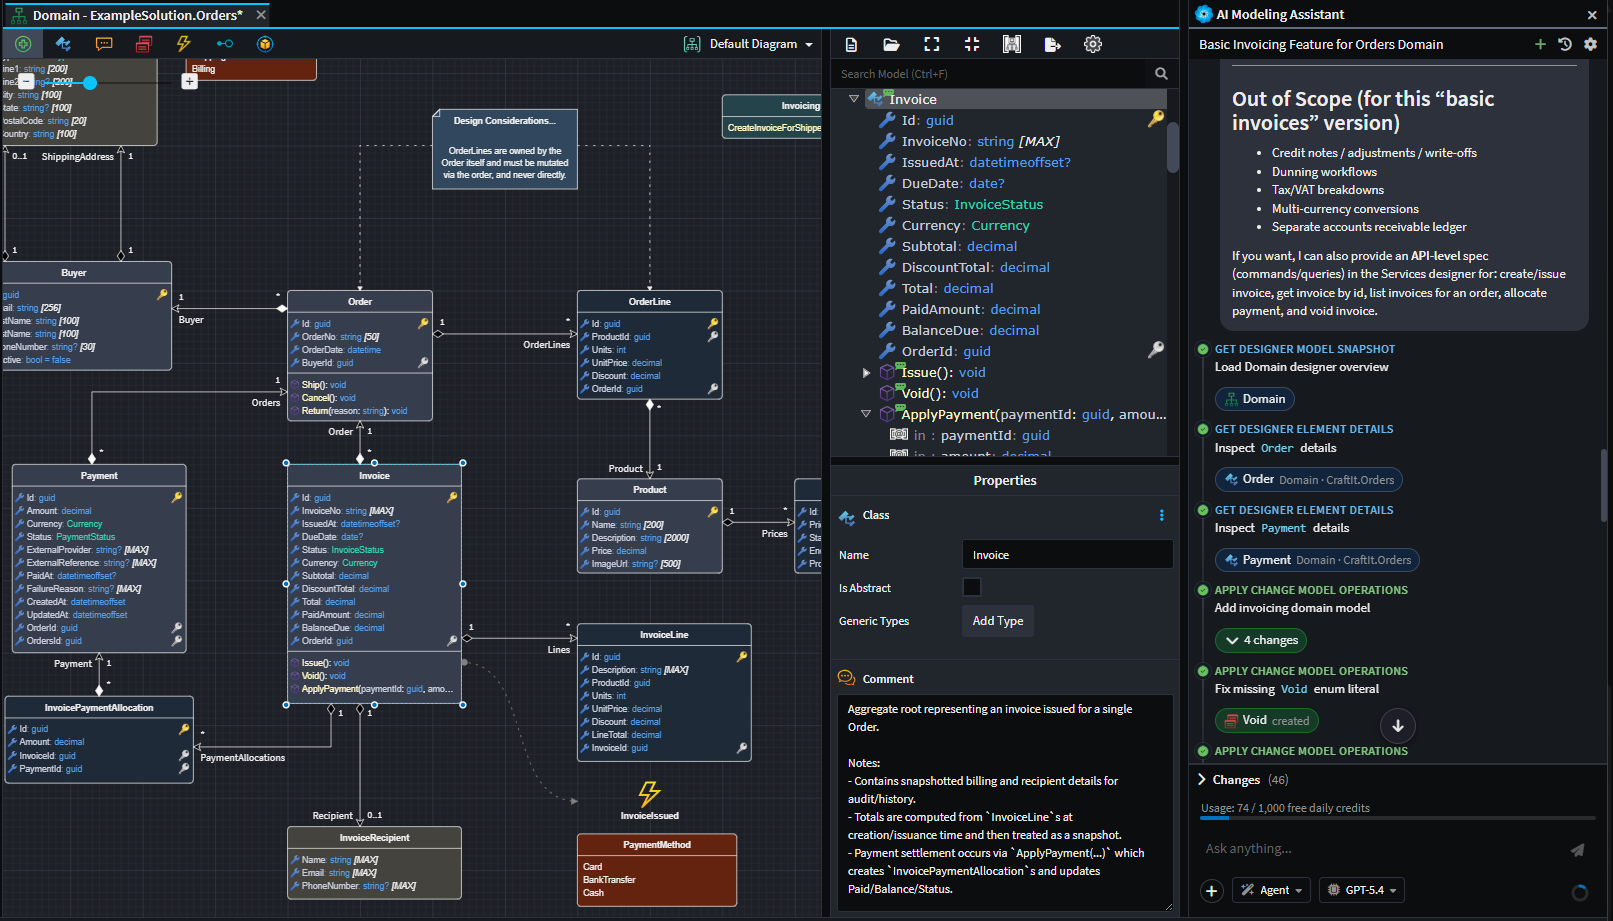
Task: Click the Add Type button
Action: (x=998, y=621)
